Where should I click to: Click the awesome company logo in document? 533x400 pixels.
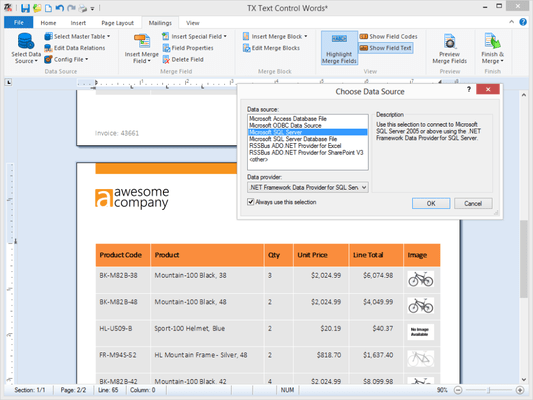pos(132,198)
